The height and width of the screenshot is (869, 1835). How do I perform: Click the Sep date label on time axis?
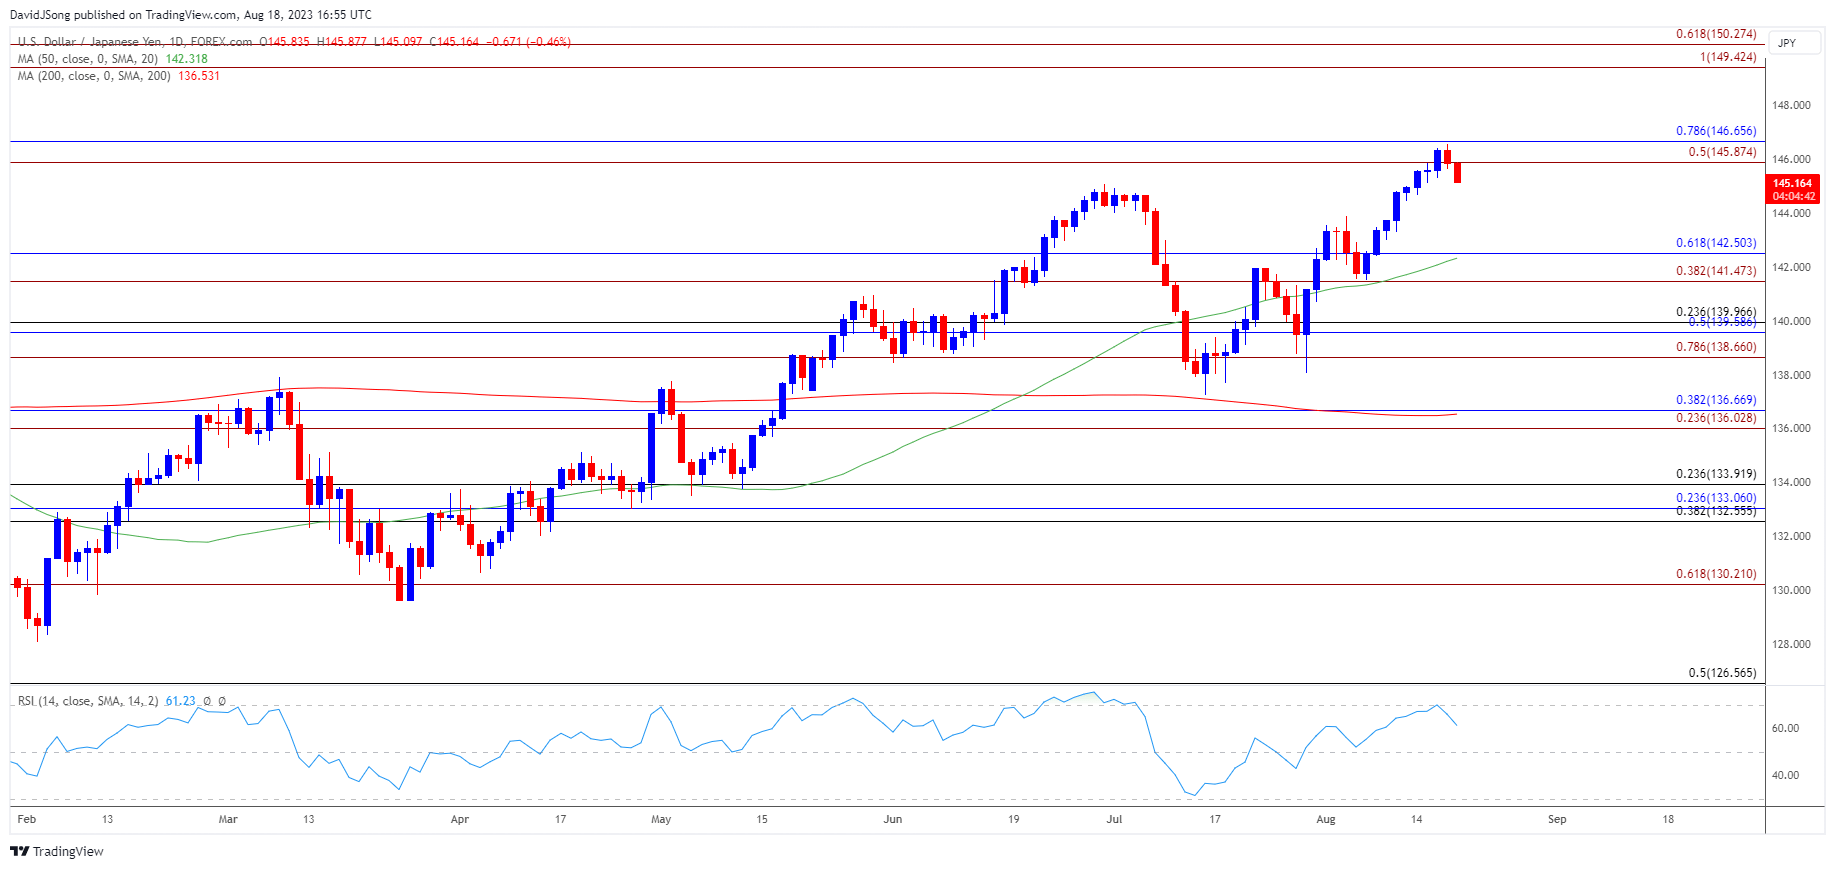(1557, 819)
